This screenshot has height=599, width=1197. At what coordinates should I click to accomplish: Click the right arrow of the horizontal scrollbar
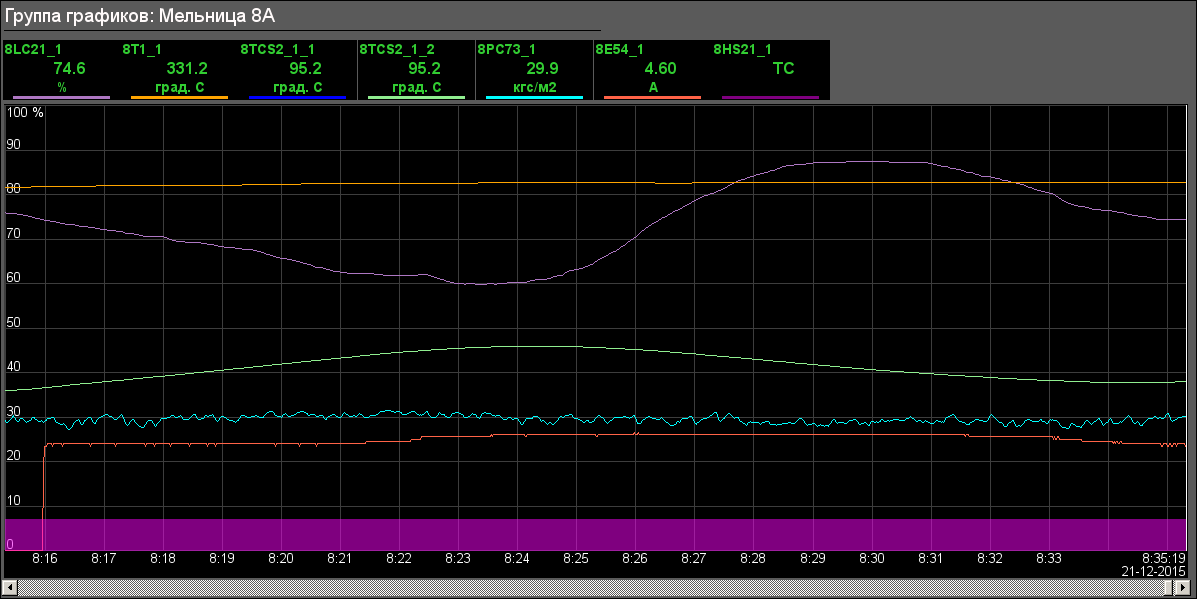pyautogui.click(x=1186, y=585)
